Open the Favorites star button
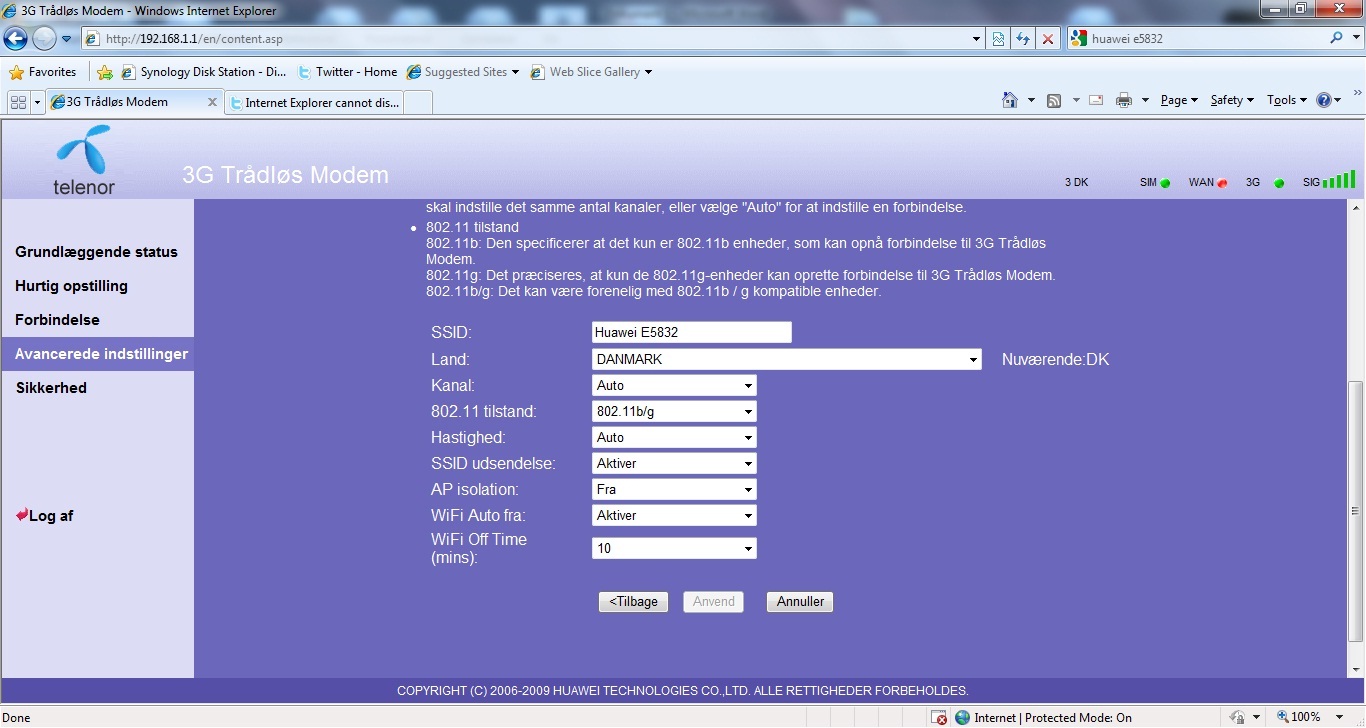 43,72
